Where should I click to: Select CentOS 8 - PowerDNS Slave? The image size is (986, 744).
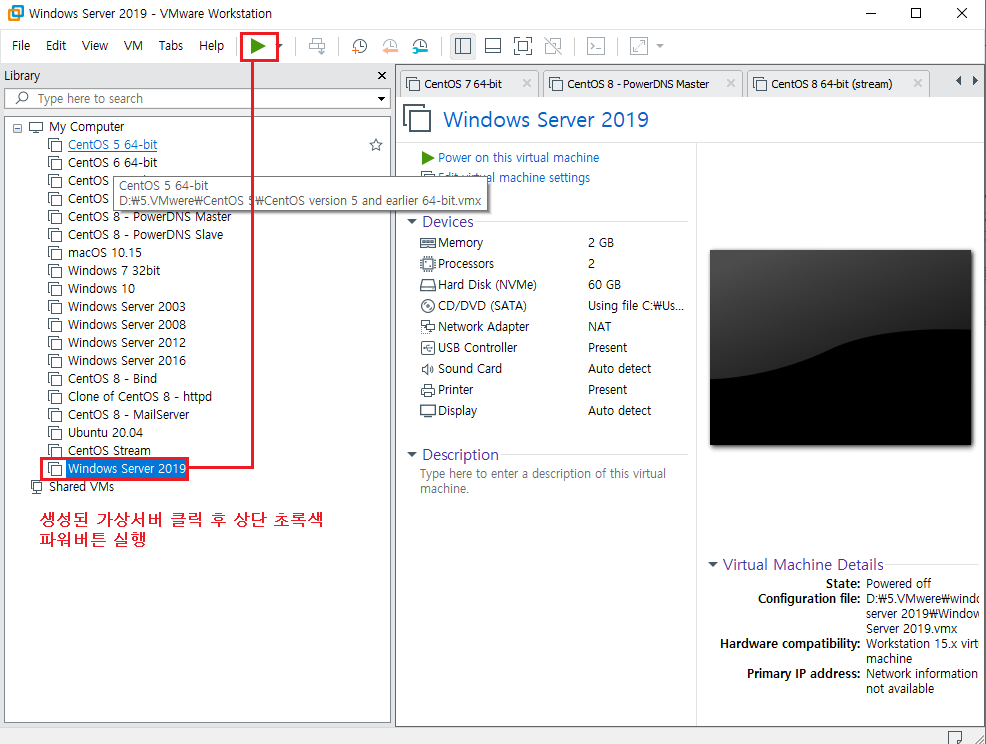[x=145, y=235]
